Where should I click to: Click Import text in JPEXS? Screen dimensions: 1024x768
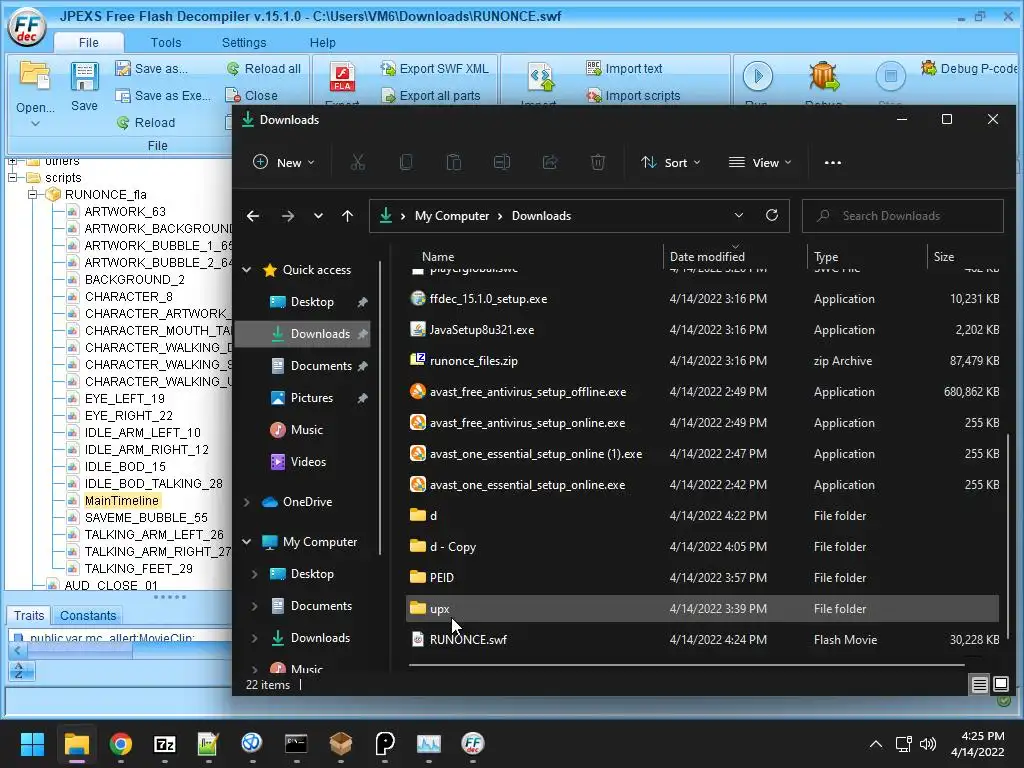click(624, 69)
